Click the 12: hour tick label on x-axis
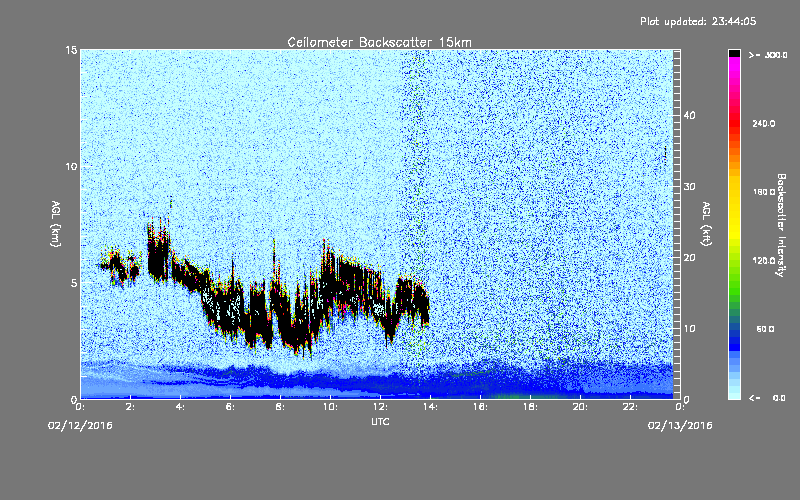The width and height of the screenshot is (800, 500). coord(380,407)
